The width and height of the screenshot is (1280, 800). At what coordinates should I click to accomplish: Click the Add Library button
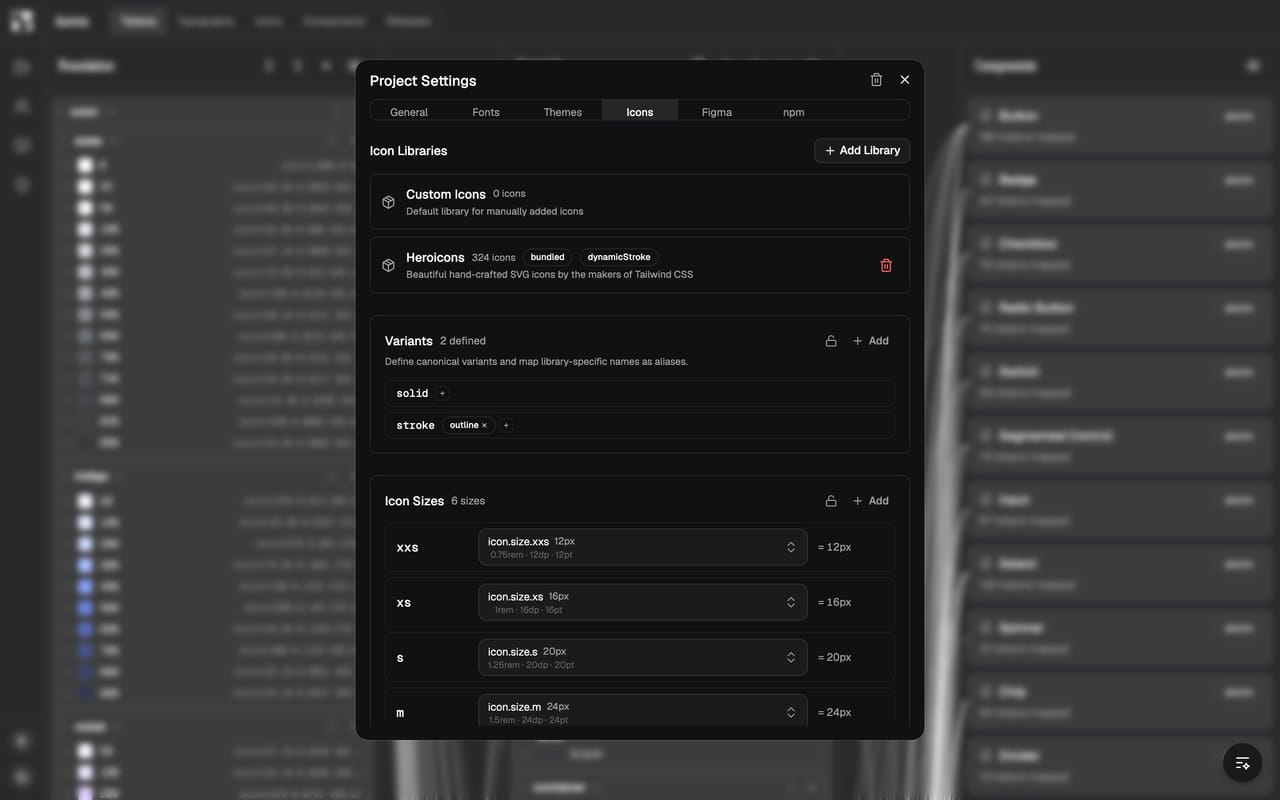[862, 150]
